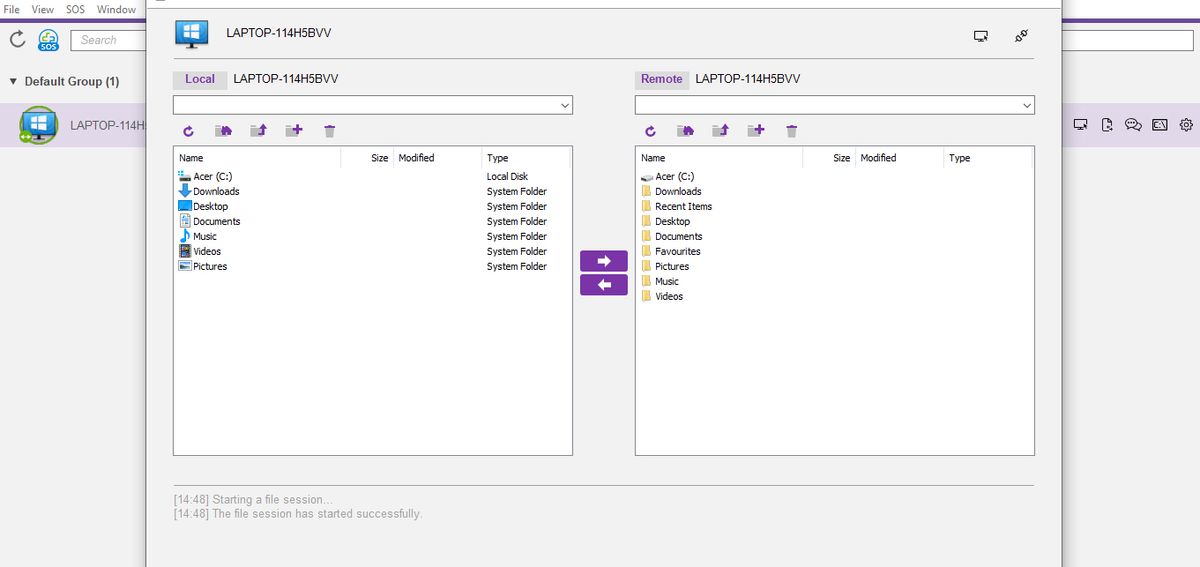1200x567 pixels.
Task: Transfer files to local with left arrow
Action: tap(604, 285)
